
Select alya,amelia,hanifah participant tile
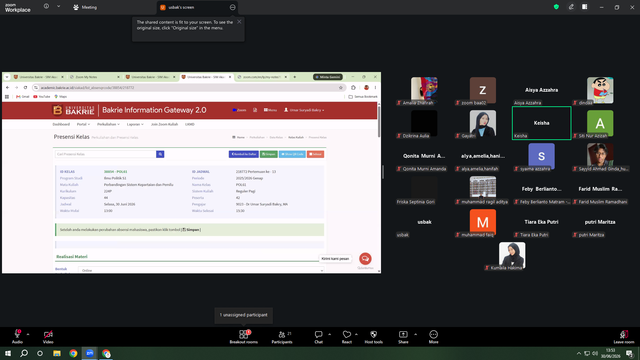point(483,156)
